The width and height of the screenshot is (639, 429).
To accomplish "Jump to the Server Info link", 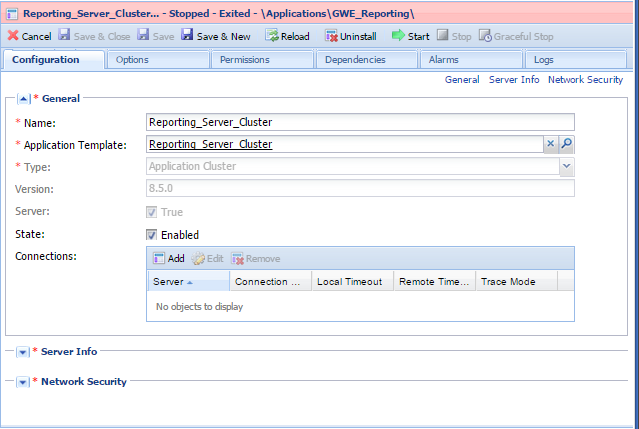I will (514, 80).
